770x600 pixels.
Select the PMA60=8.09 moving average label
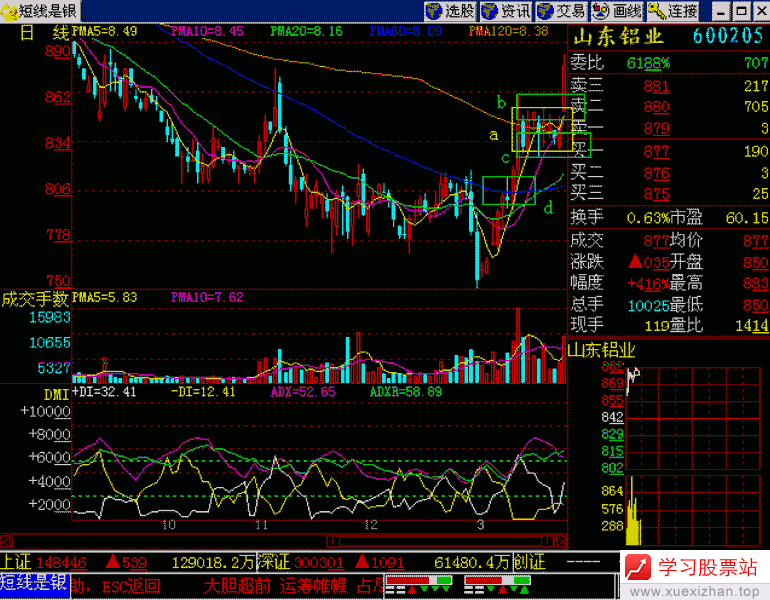[x=406, y=31]
